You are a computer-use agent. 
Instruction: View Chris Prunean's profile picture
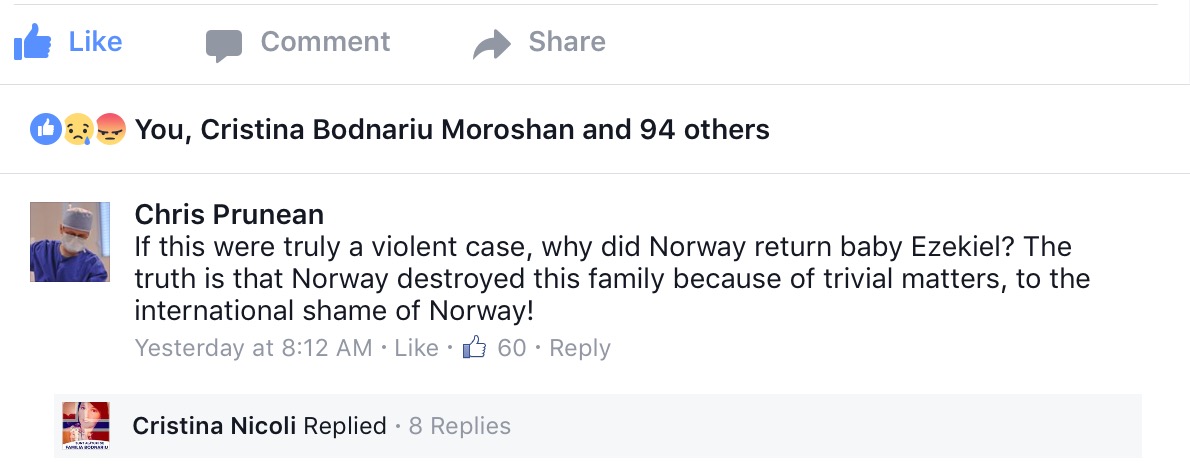pyautogui.click(x=70, y=241)
